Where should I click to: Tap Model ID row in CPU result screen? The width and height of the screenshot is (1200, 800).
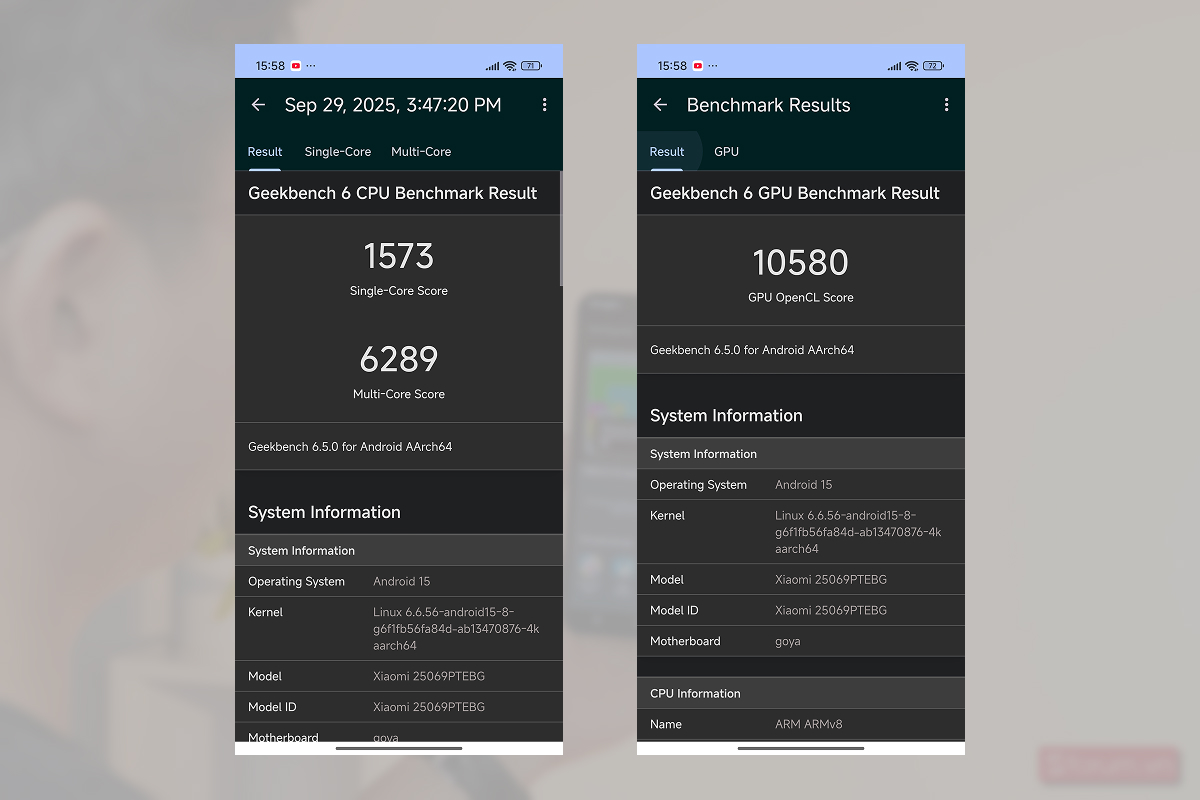pos(399,707)
